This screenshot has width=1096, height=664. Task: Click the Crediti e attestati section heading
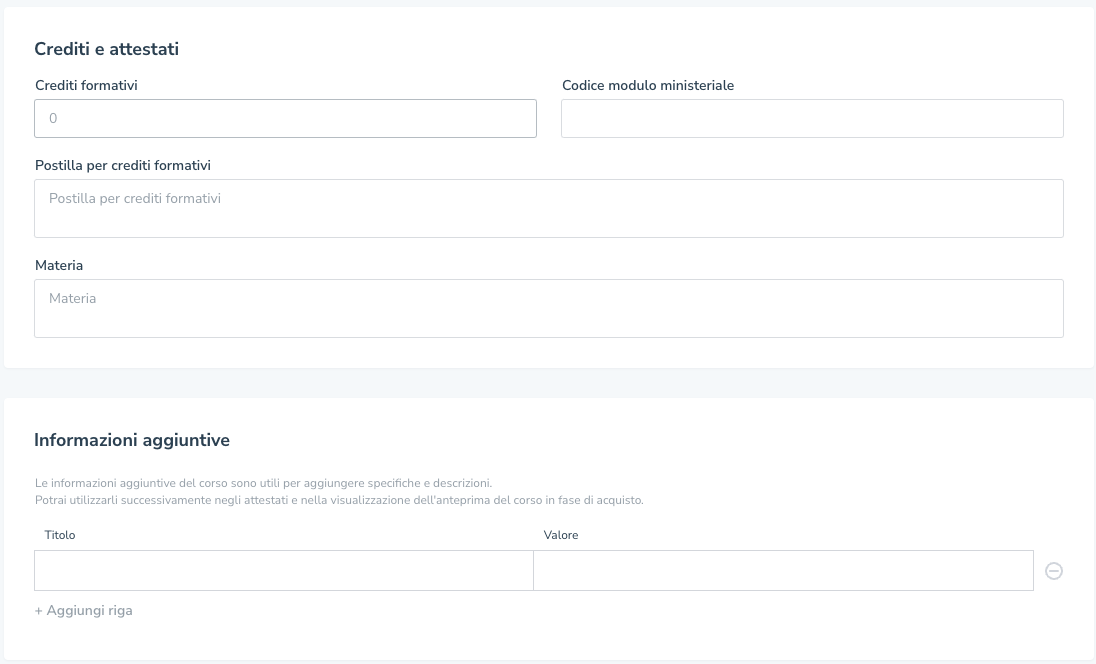coord(106,49)
